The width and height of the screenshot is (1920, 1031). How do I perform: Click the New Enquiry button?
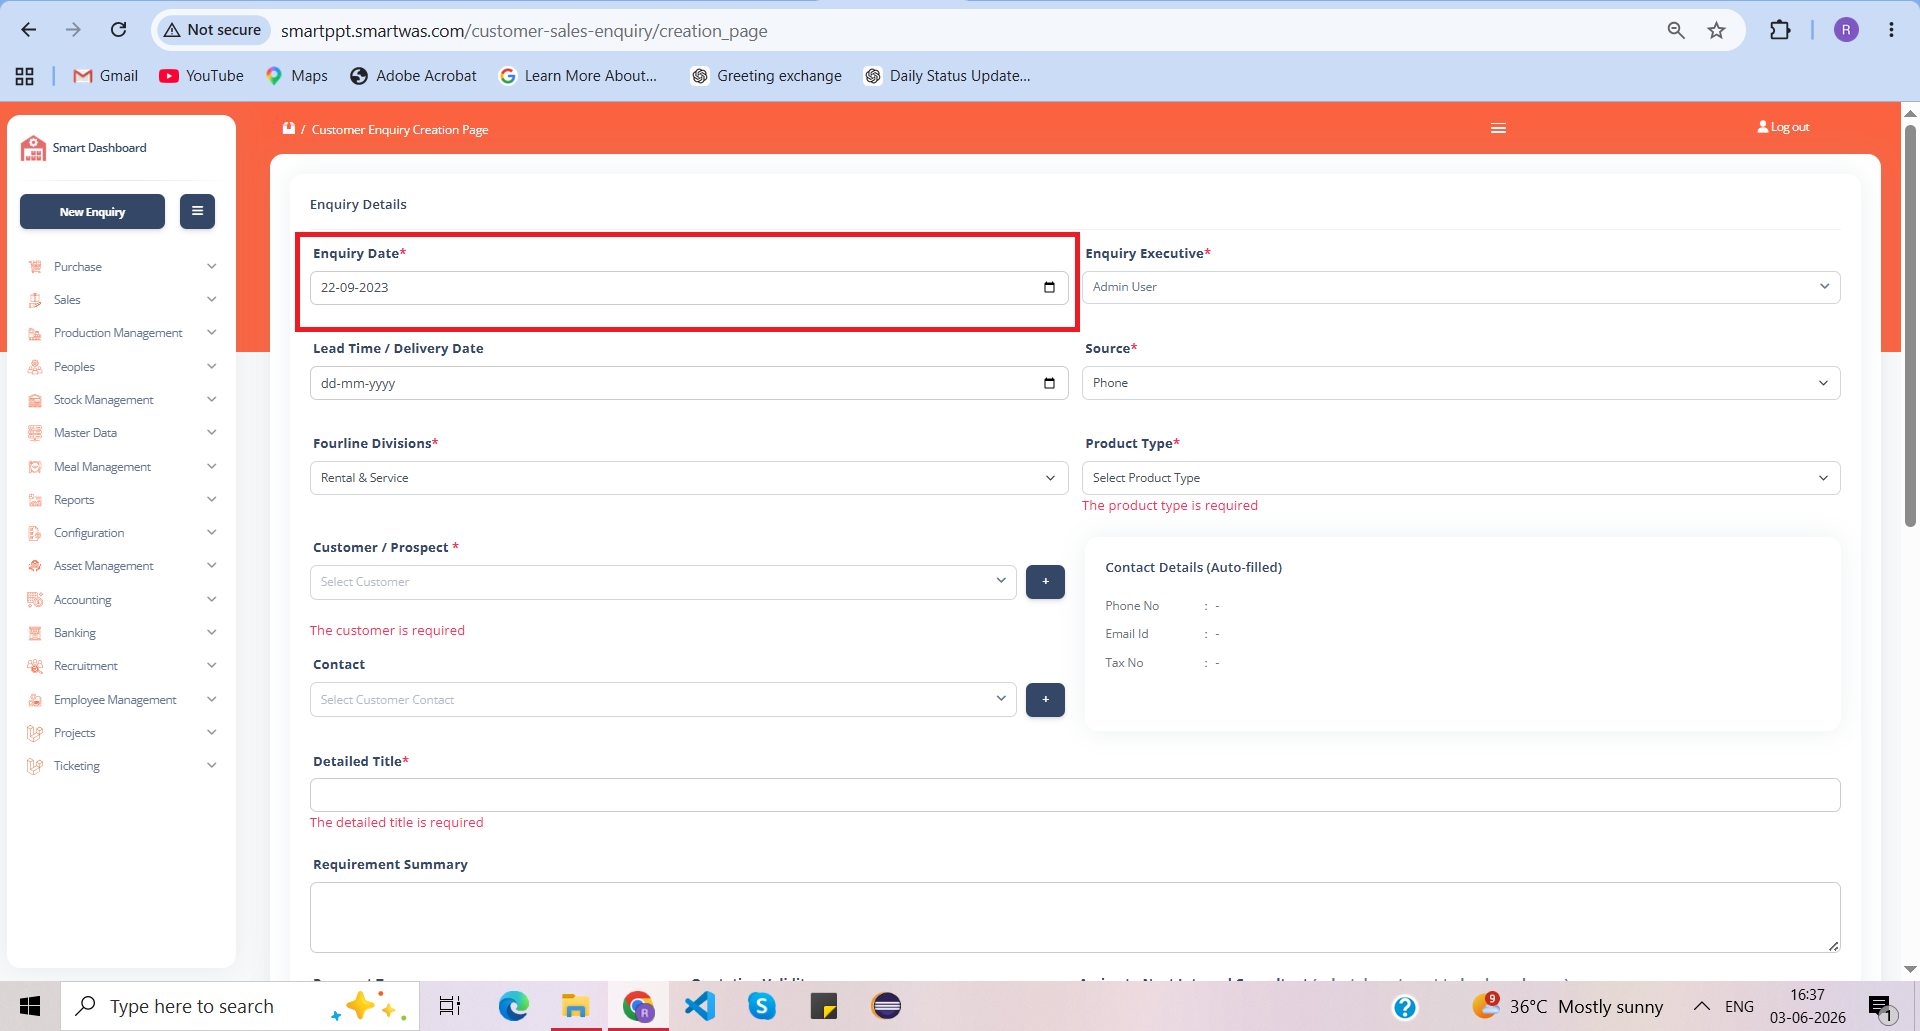92,212
